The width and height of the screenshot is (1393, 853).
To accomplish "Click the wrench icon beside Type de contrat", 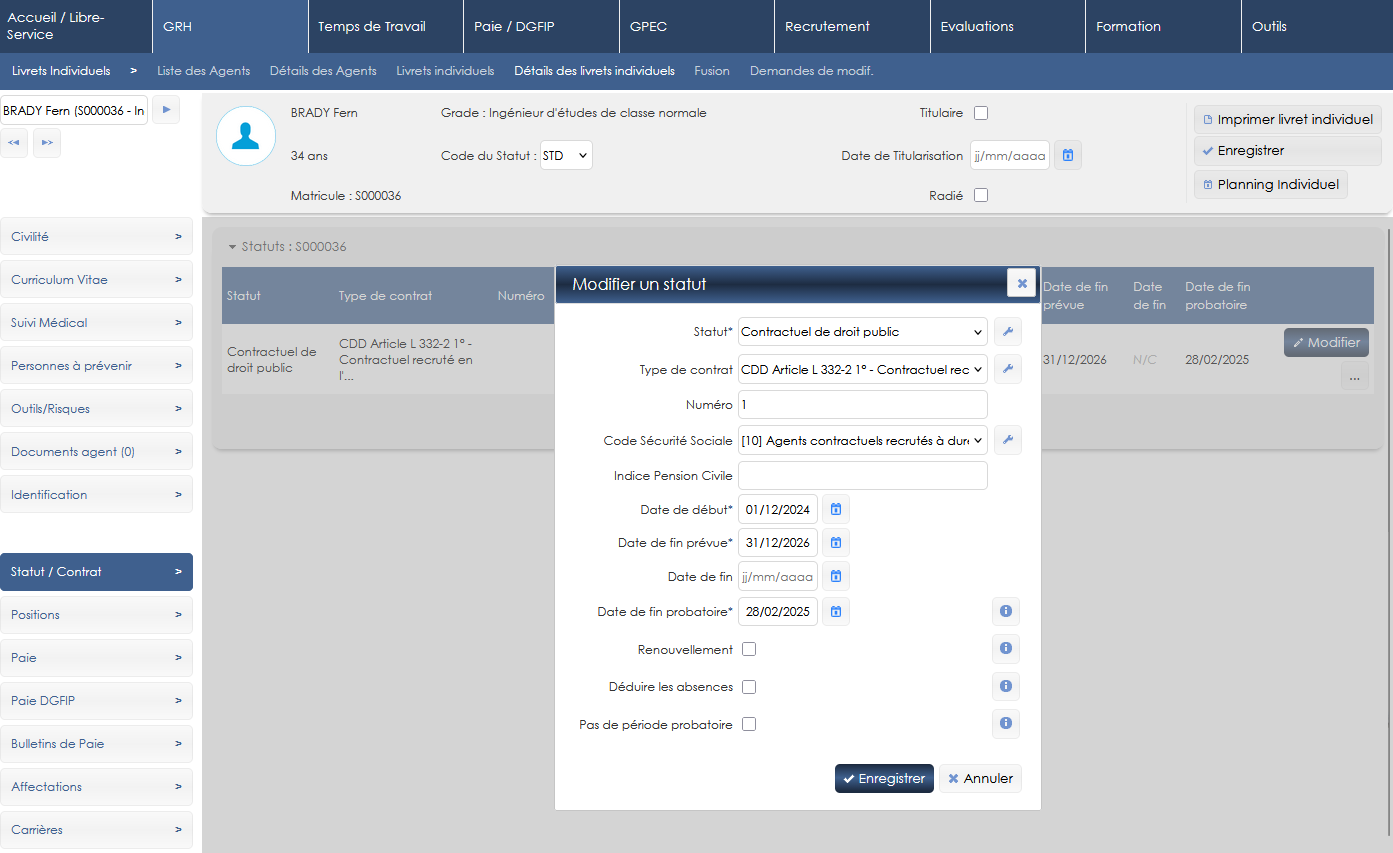I will click(x=1008, y=370).
